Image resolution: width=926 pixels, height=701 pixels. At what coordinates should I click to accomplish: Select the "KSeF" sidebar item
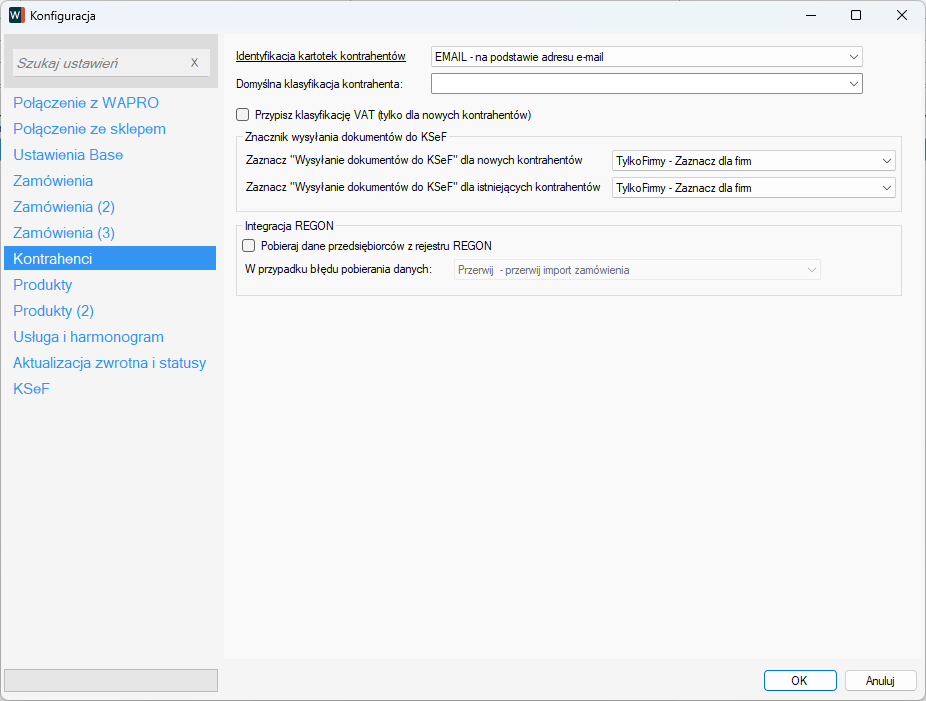tap(31, 389)
